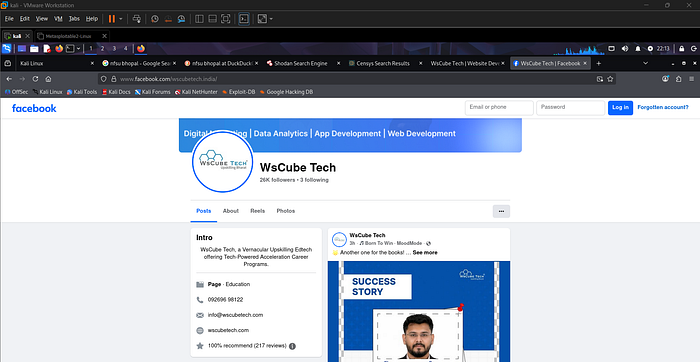Switch to the WsCube Tech Website tab
Viewport: 700px width, 362px height.
point(467,63)
